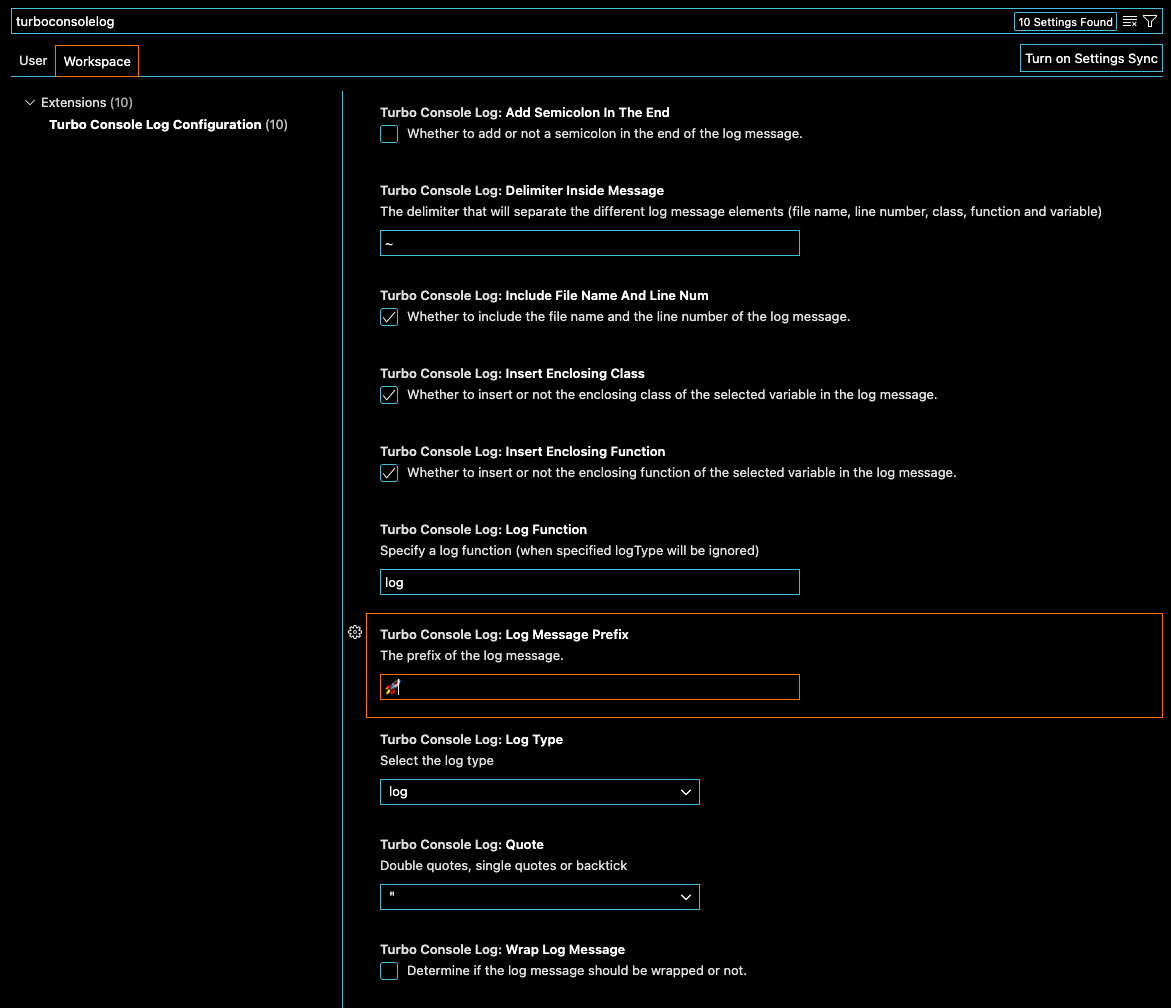Click the 10 Settings Found badge
Screen dimensions: 1171x1008
tap(1065, 22)
